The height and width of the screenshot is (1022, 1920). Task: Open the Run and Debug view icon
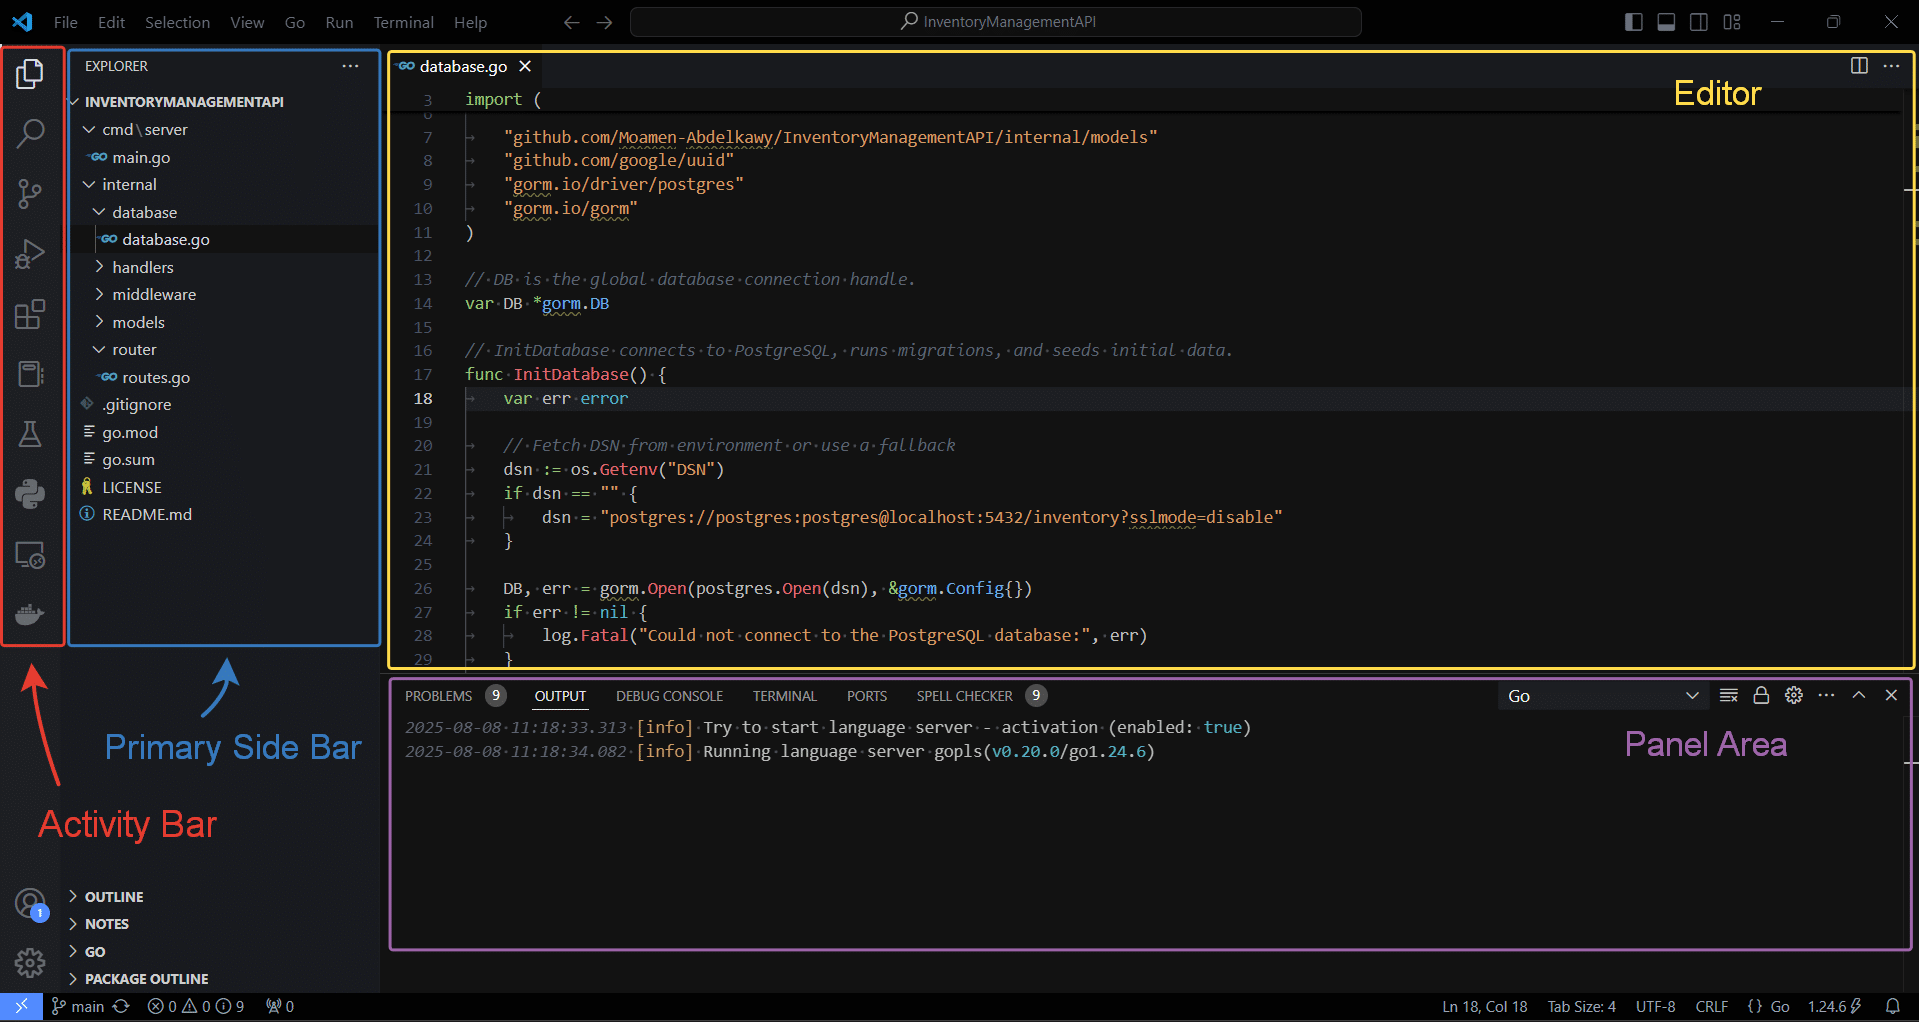pos(30,254)
